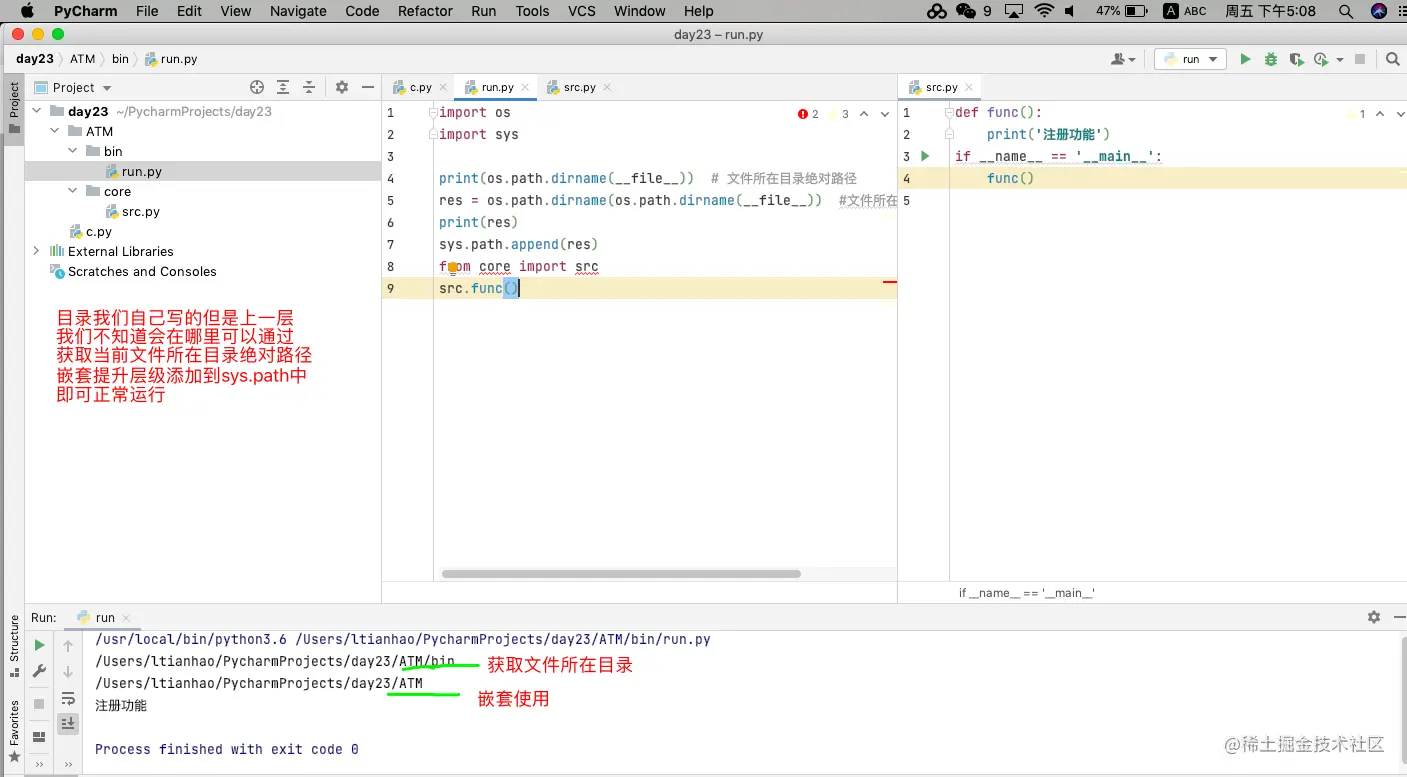Click bin breadcrumb in navigation bar

tap(120, 59)
